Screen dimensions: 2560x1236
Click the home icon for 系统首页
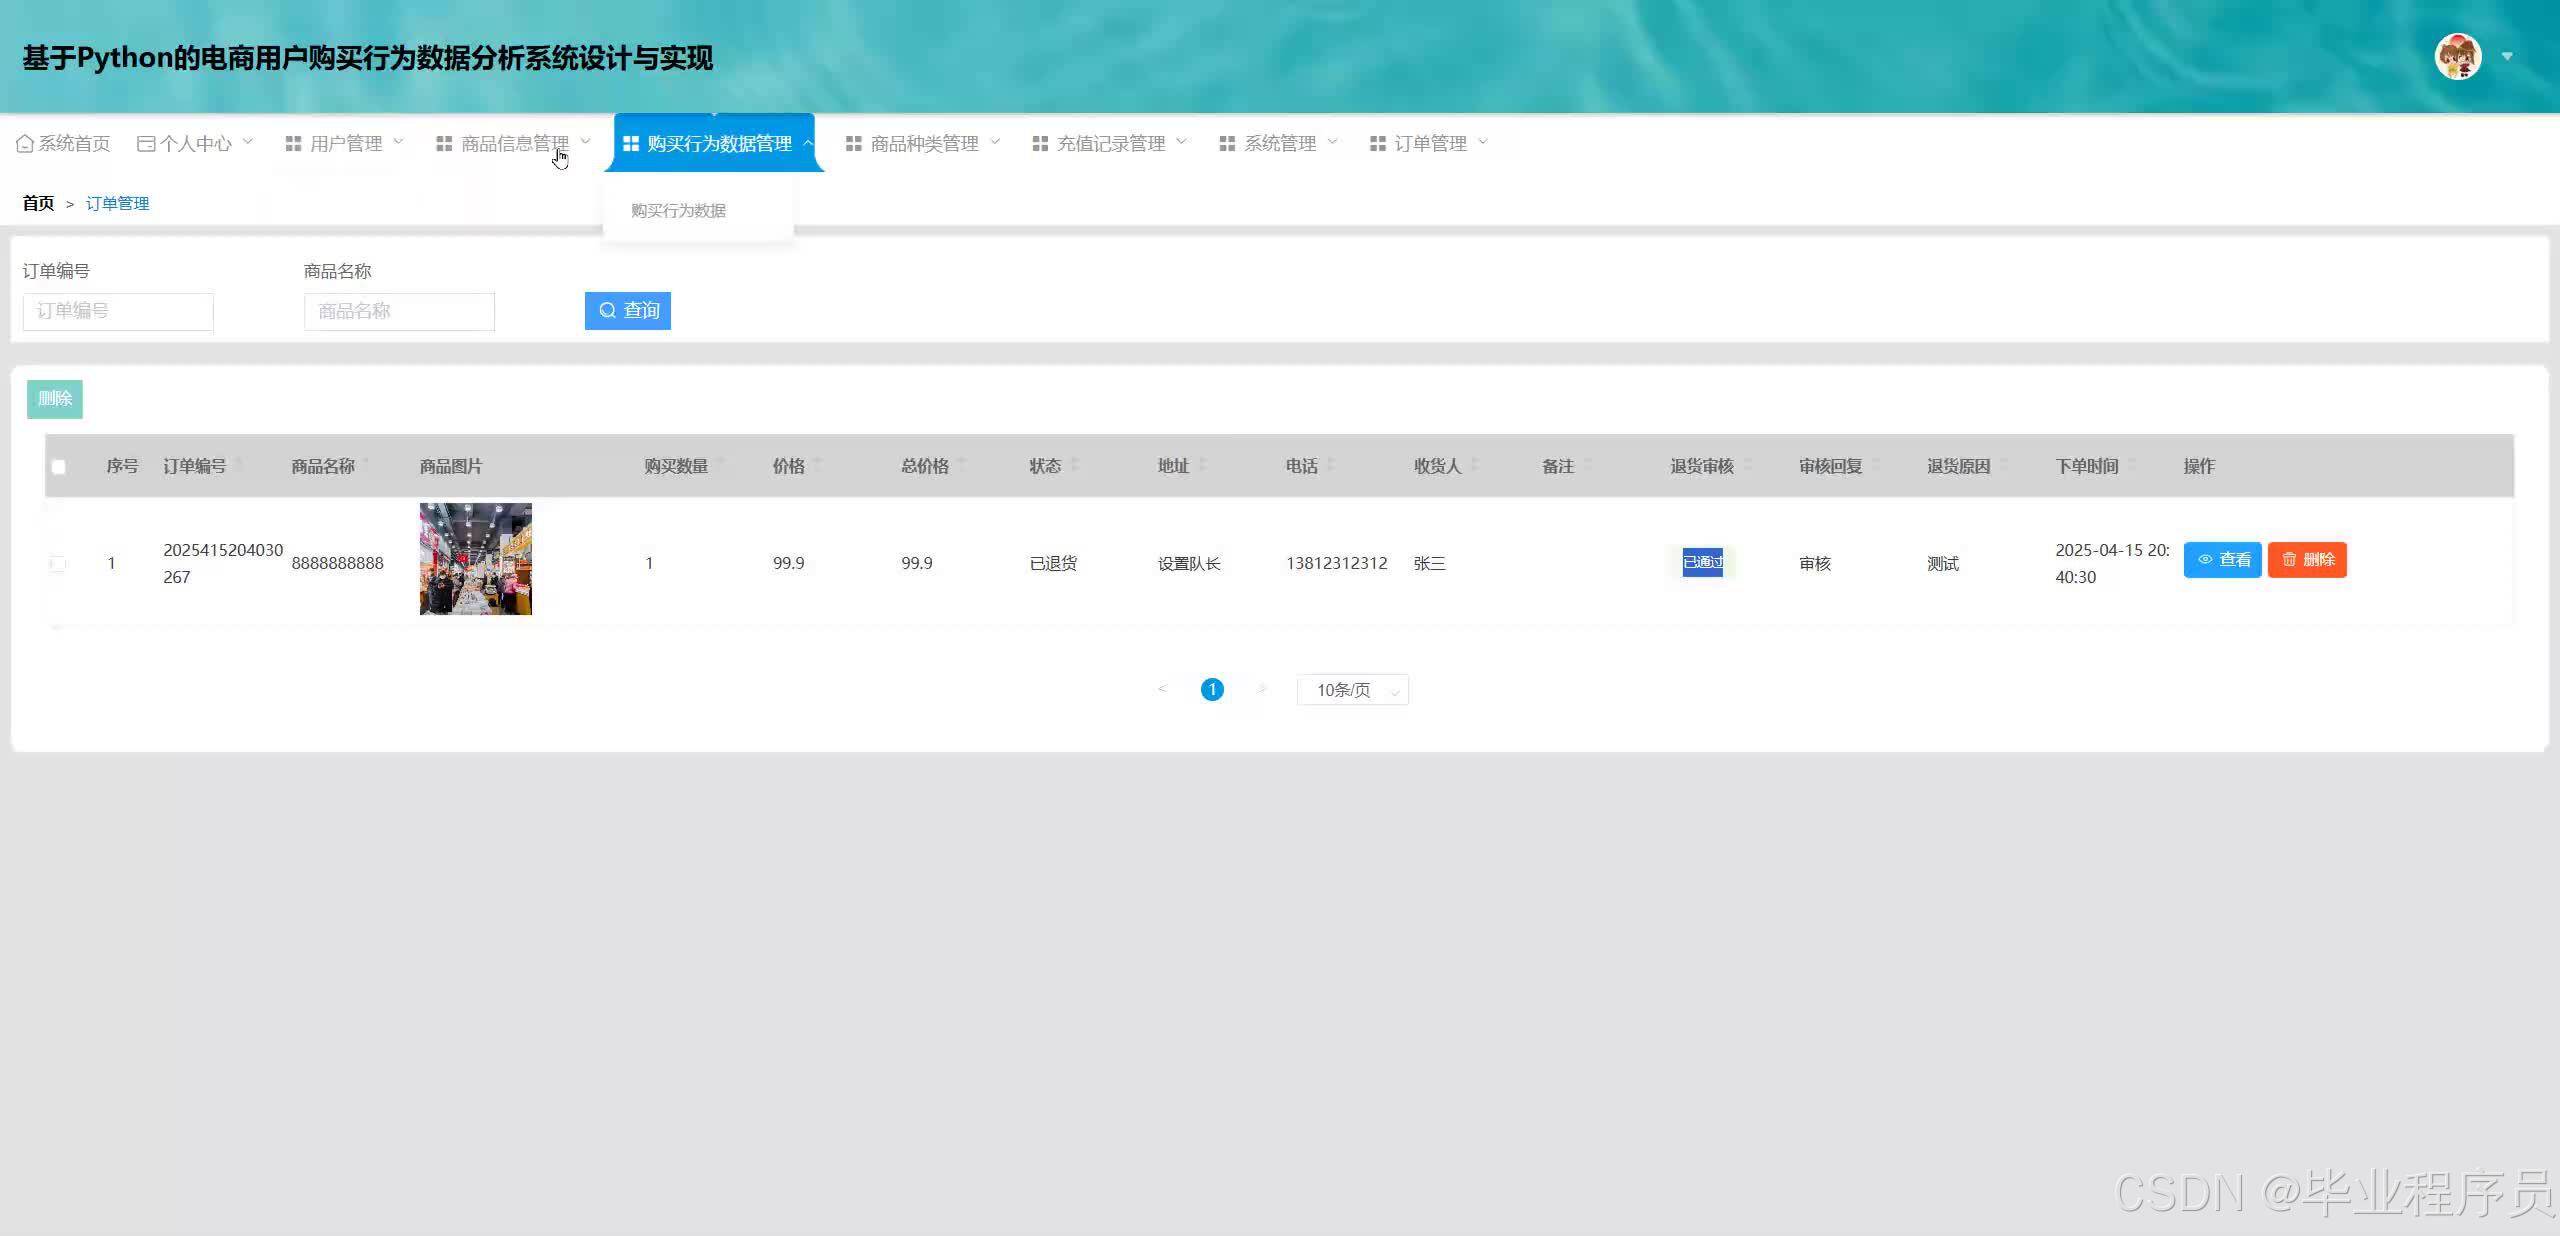click(x=25, y=144)
